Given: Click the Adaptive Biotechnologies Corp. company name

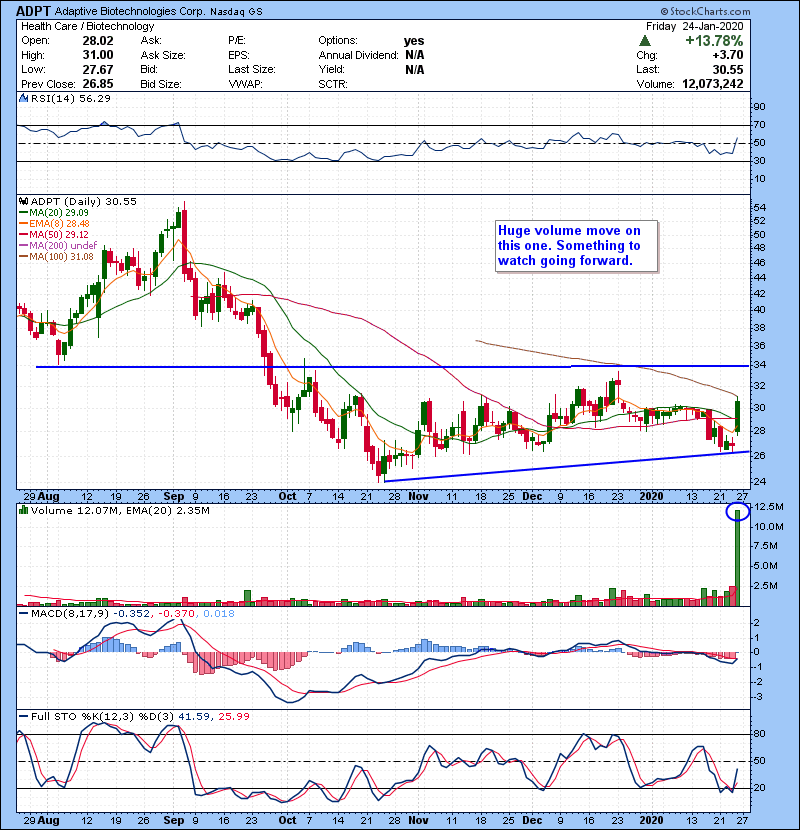Looking at the screenshot, I should (x=130, y=11).
